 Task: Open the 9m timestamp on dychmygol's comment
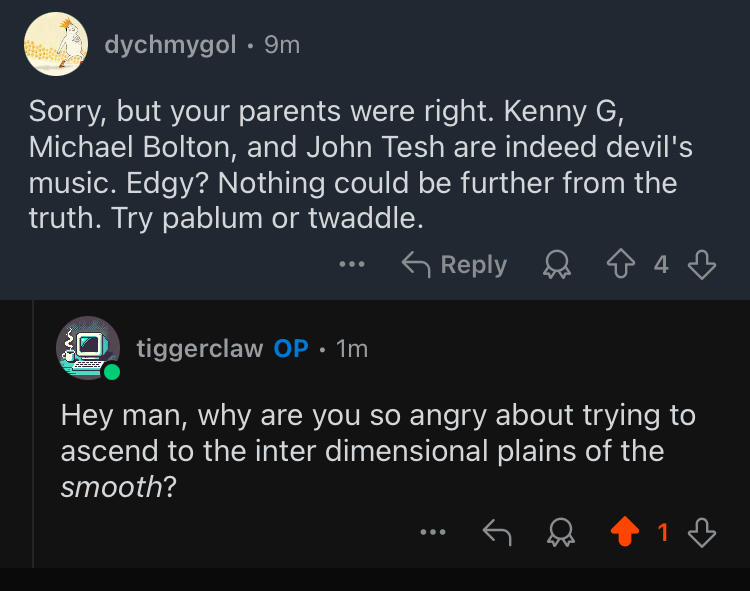tap(282, 45)
